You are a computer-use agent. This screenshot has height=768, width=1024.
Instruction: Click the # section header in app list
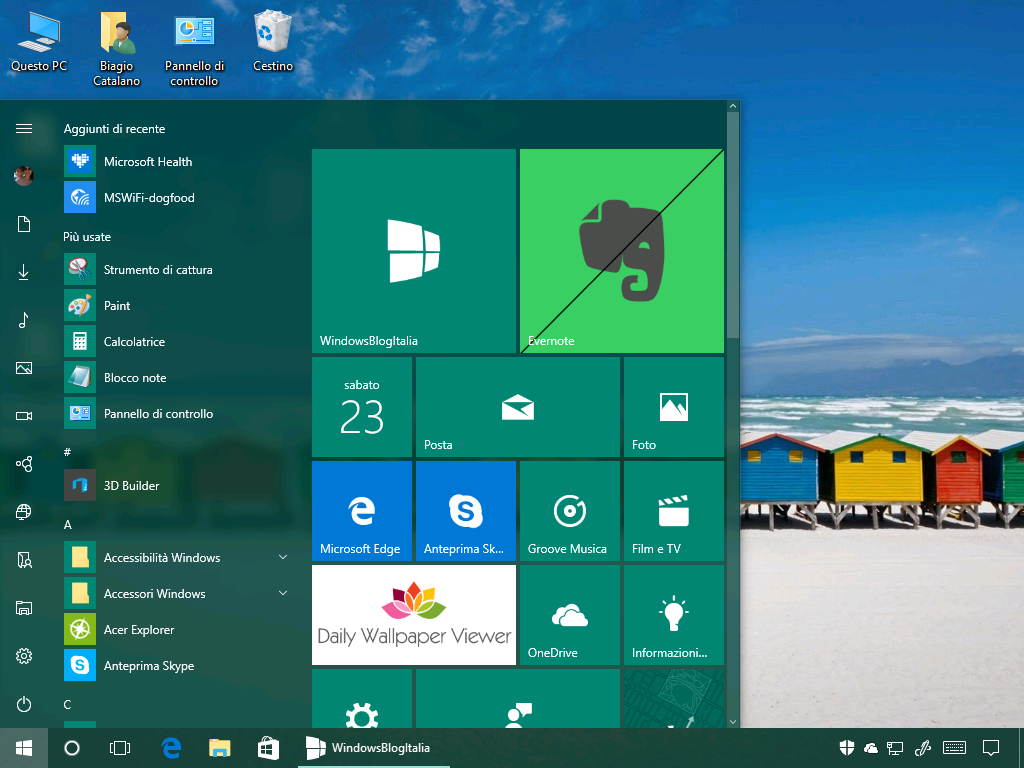coord(67,452)
